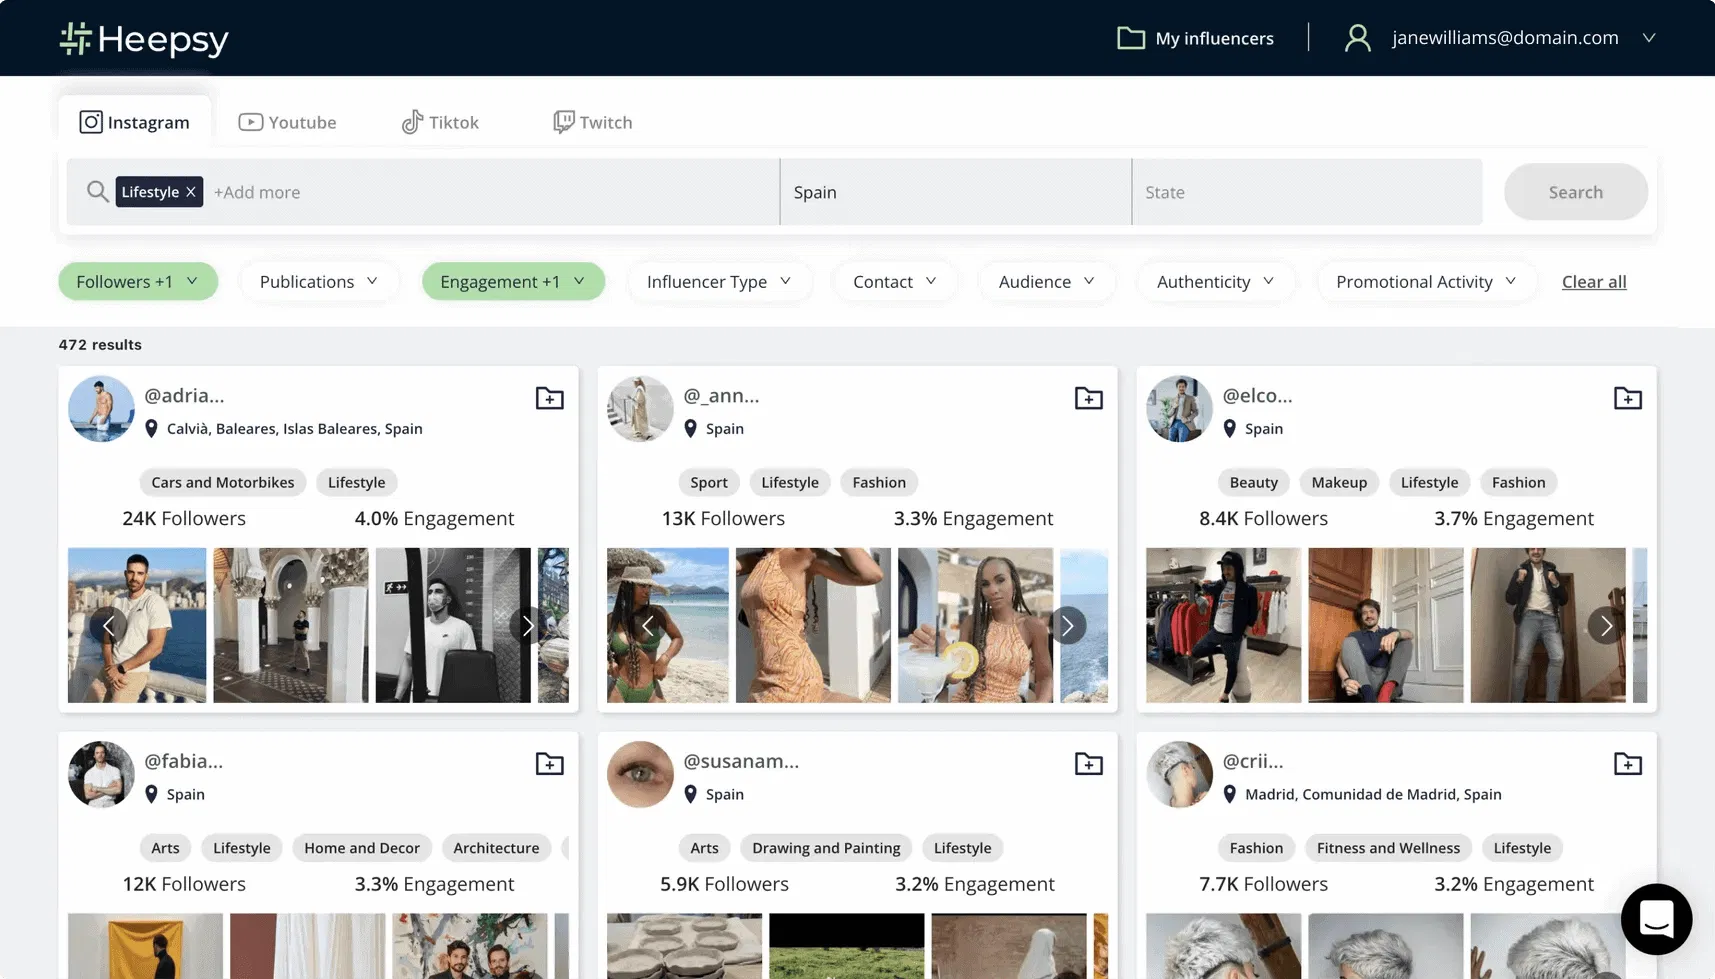Switch to the Tiktok tab
The height and width of the screenshot is (979, 1715).
(440, 122)
